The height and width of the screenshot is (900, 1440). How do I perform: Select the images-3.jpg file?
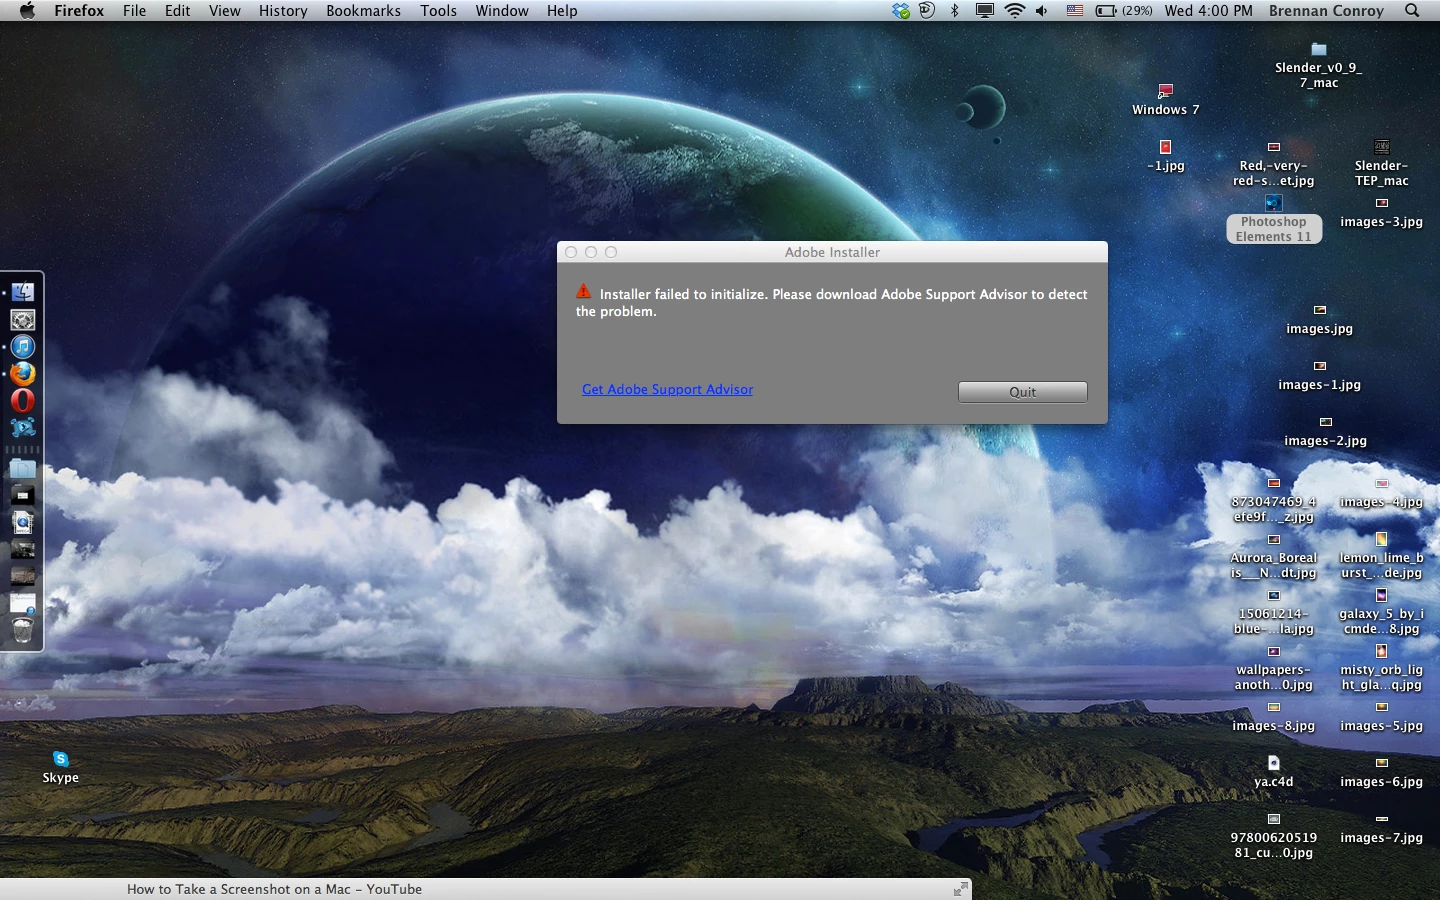(1381, 212)
